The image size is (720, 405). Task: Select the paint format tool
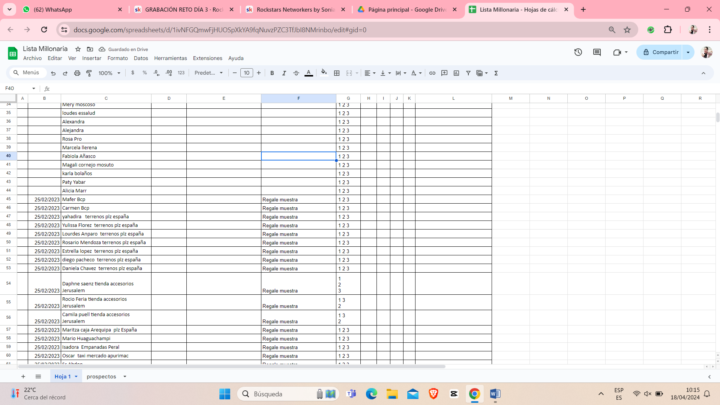point(89,73)
